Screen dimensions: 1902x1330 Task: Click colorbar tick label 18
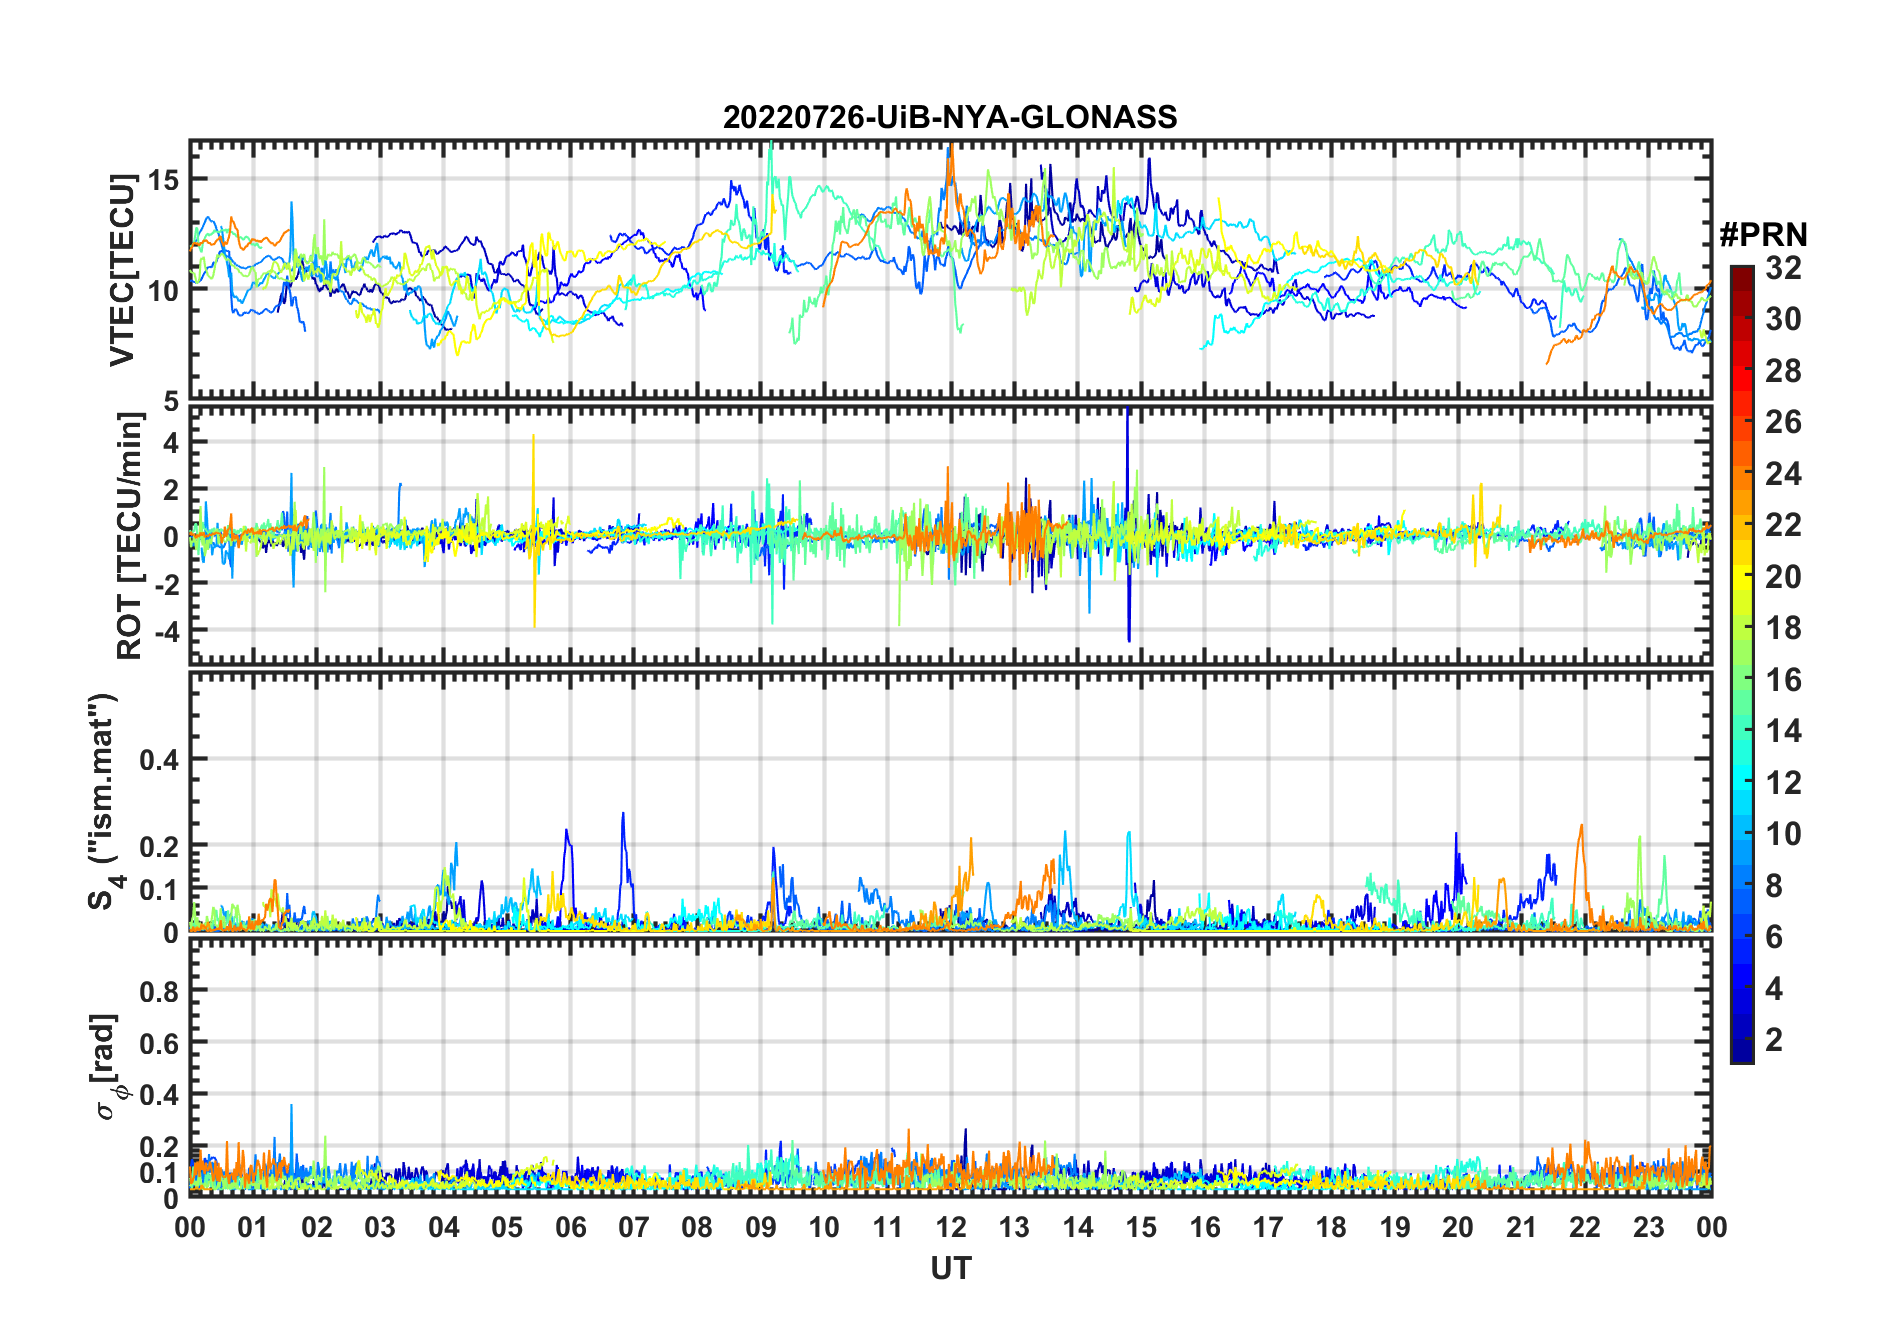(1784, 628)
